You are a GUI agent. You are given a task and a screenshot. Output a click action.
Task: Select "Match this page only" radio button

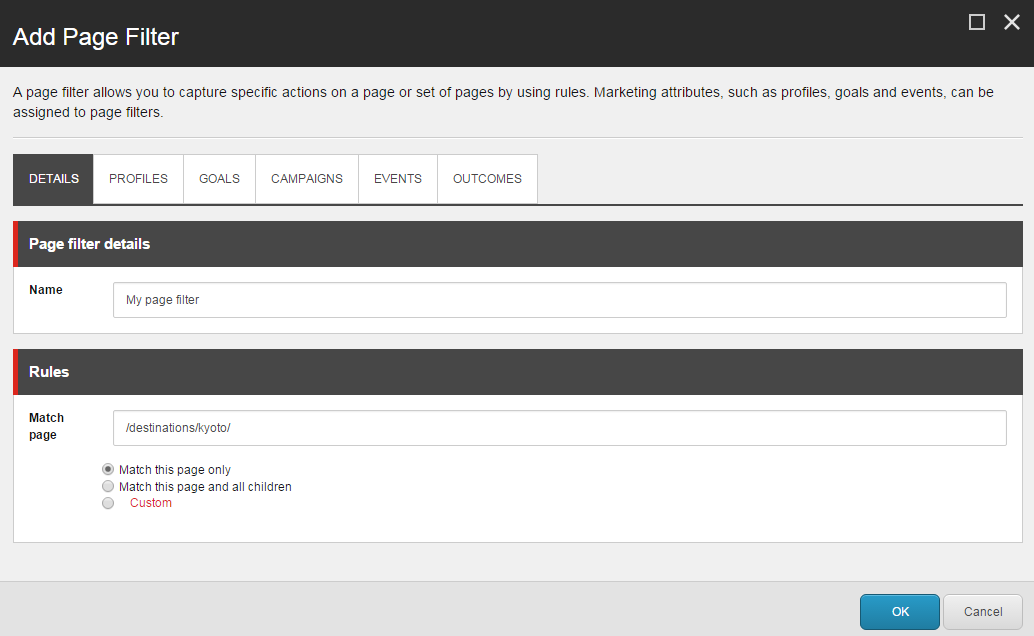tap(108, 469)
